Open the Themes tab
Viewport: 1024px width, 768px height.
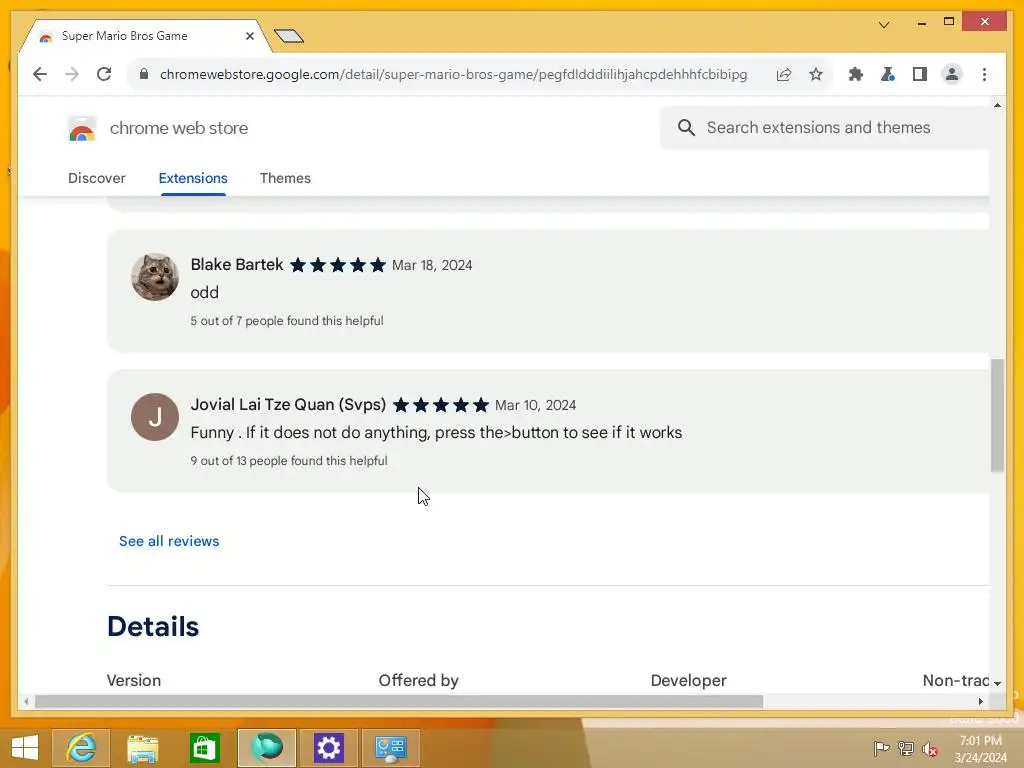pyautogui.click(x=285, y=178)
